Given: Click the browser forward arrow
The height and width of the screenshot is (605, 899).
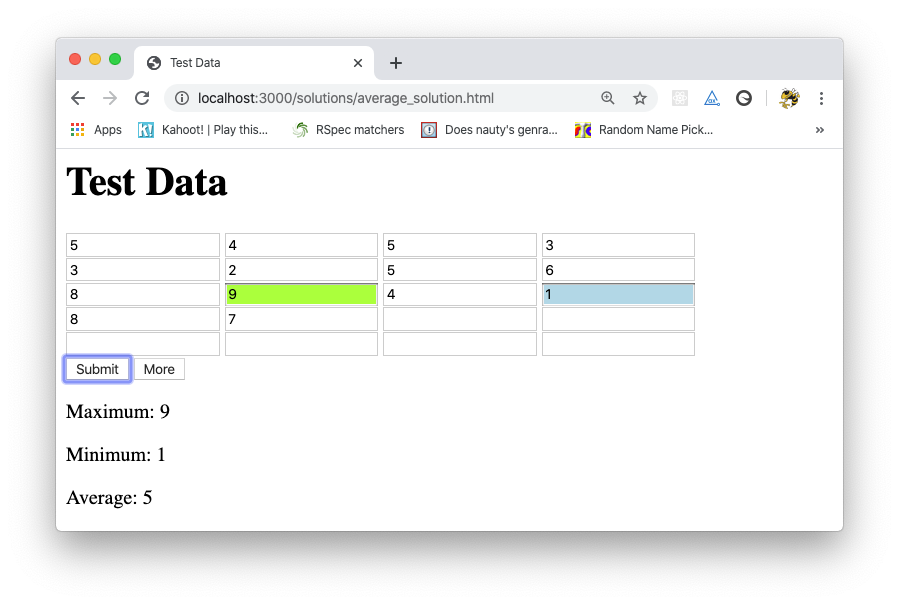Looking at the screenshot, I should coord(110,98).
